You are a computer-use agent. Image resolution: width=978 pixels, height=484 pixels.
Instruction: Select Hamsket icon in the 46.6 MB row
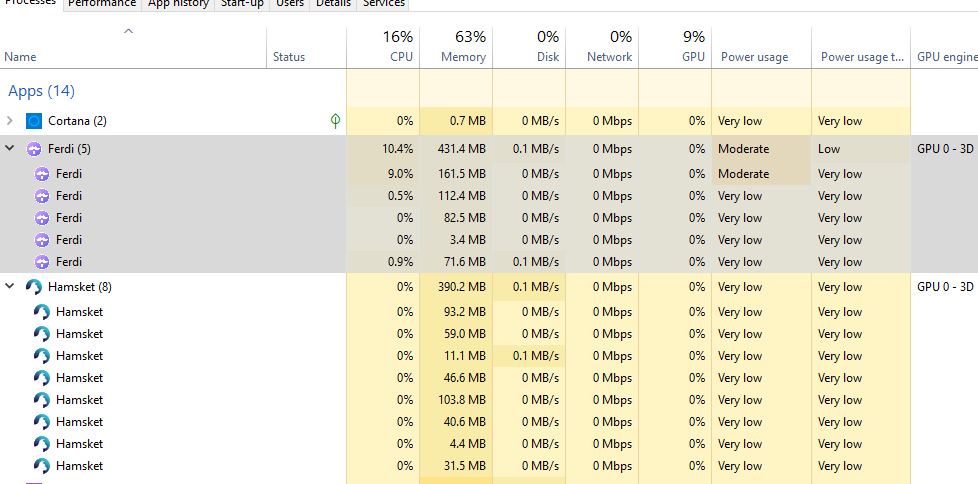42,377
